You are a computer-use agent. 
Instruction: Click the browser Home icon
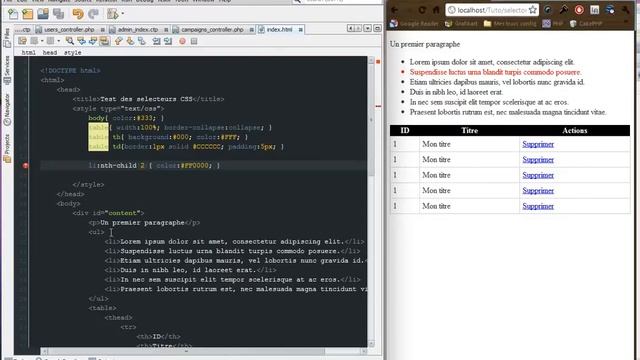pos(436,10)
